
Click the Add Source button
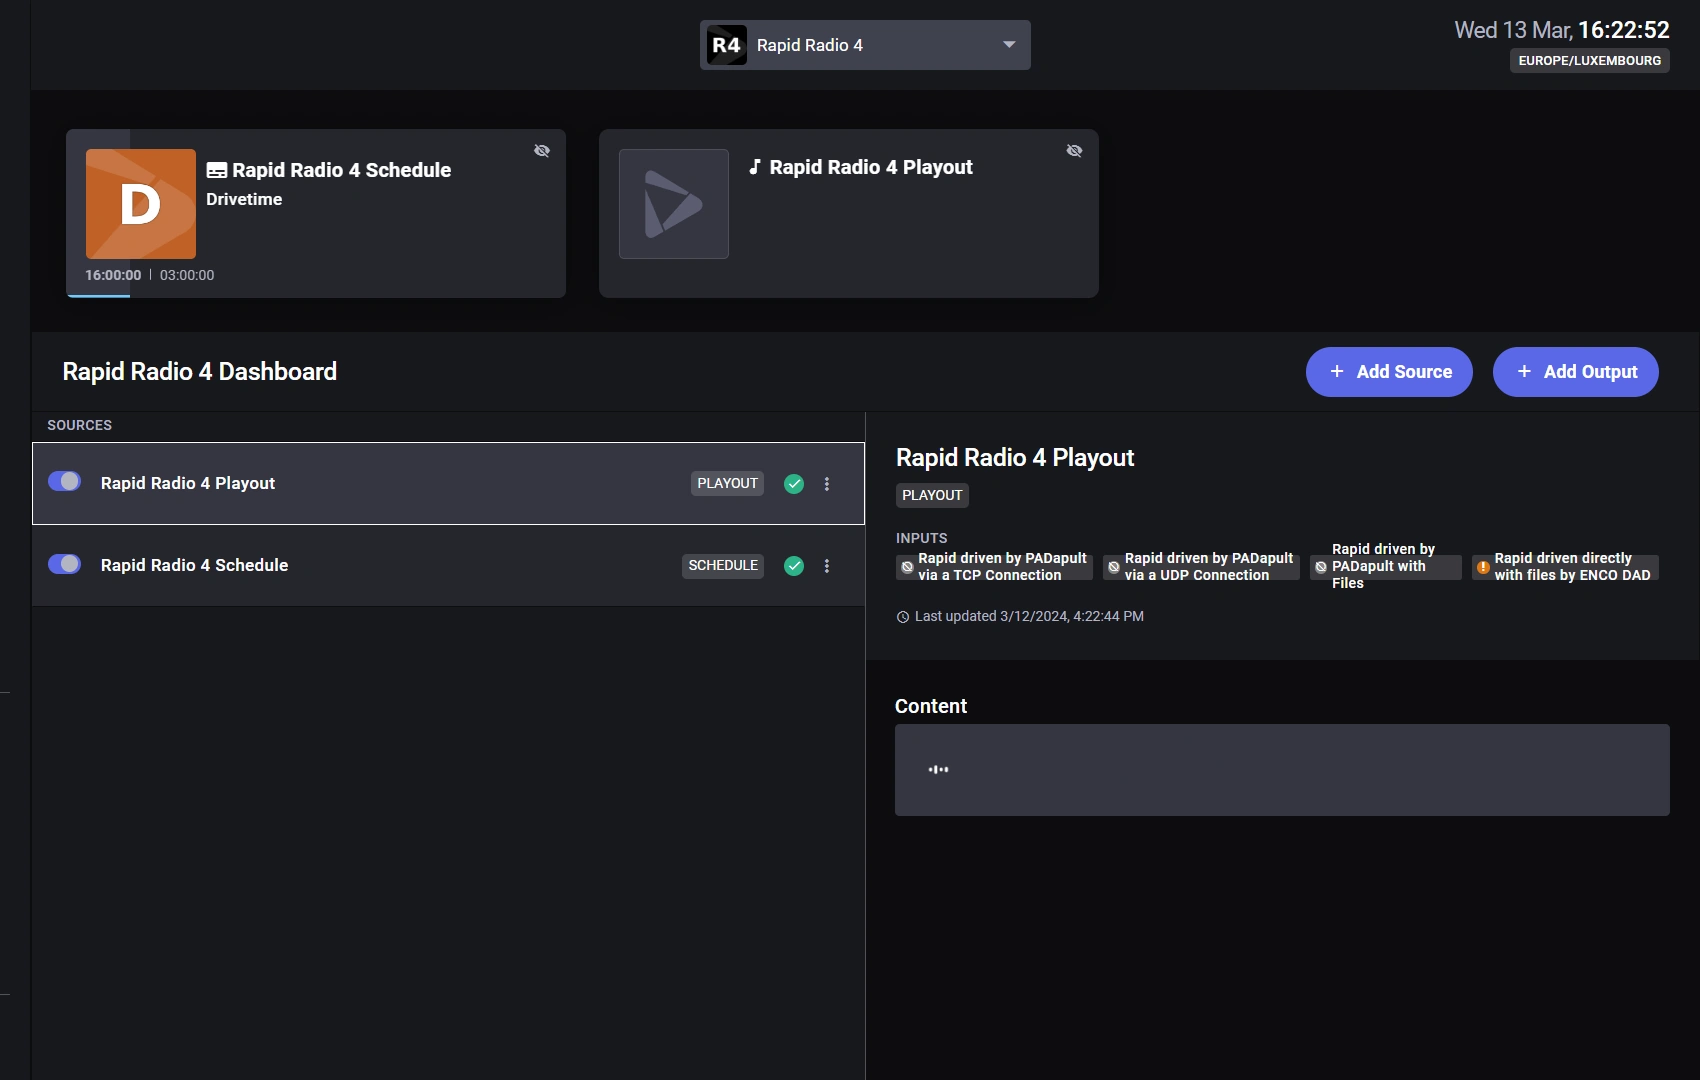point(1389,372)
